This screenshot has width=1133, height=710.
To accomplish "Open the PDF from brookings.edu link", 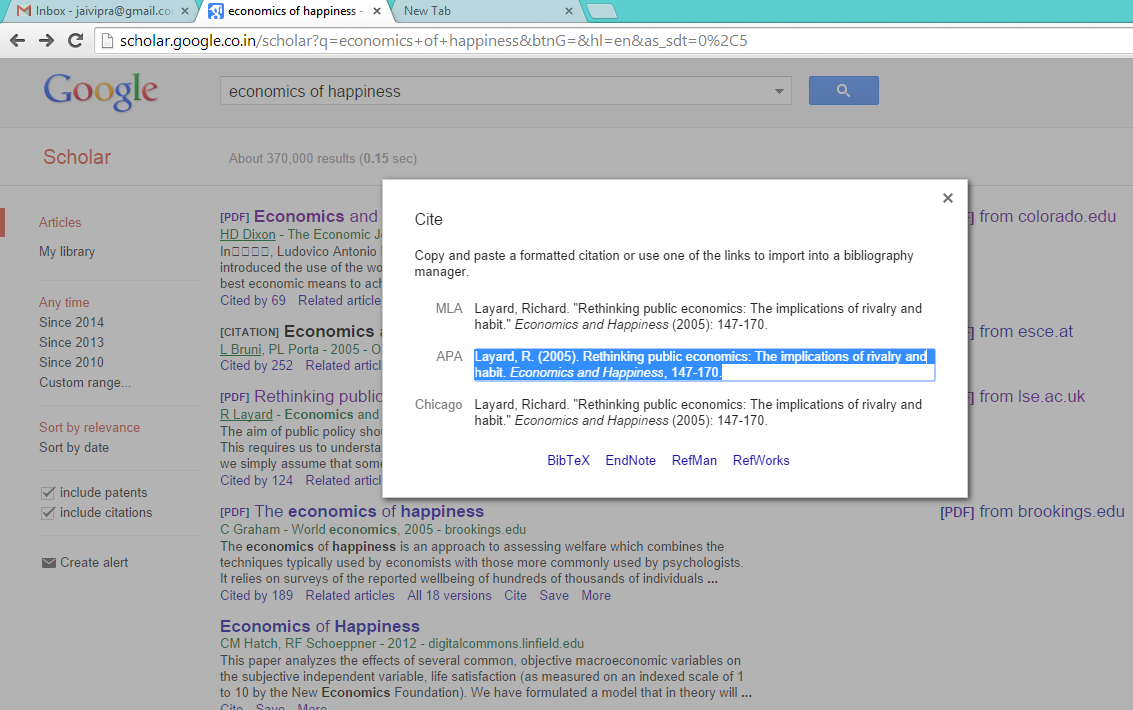I will coord(1032,511).
